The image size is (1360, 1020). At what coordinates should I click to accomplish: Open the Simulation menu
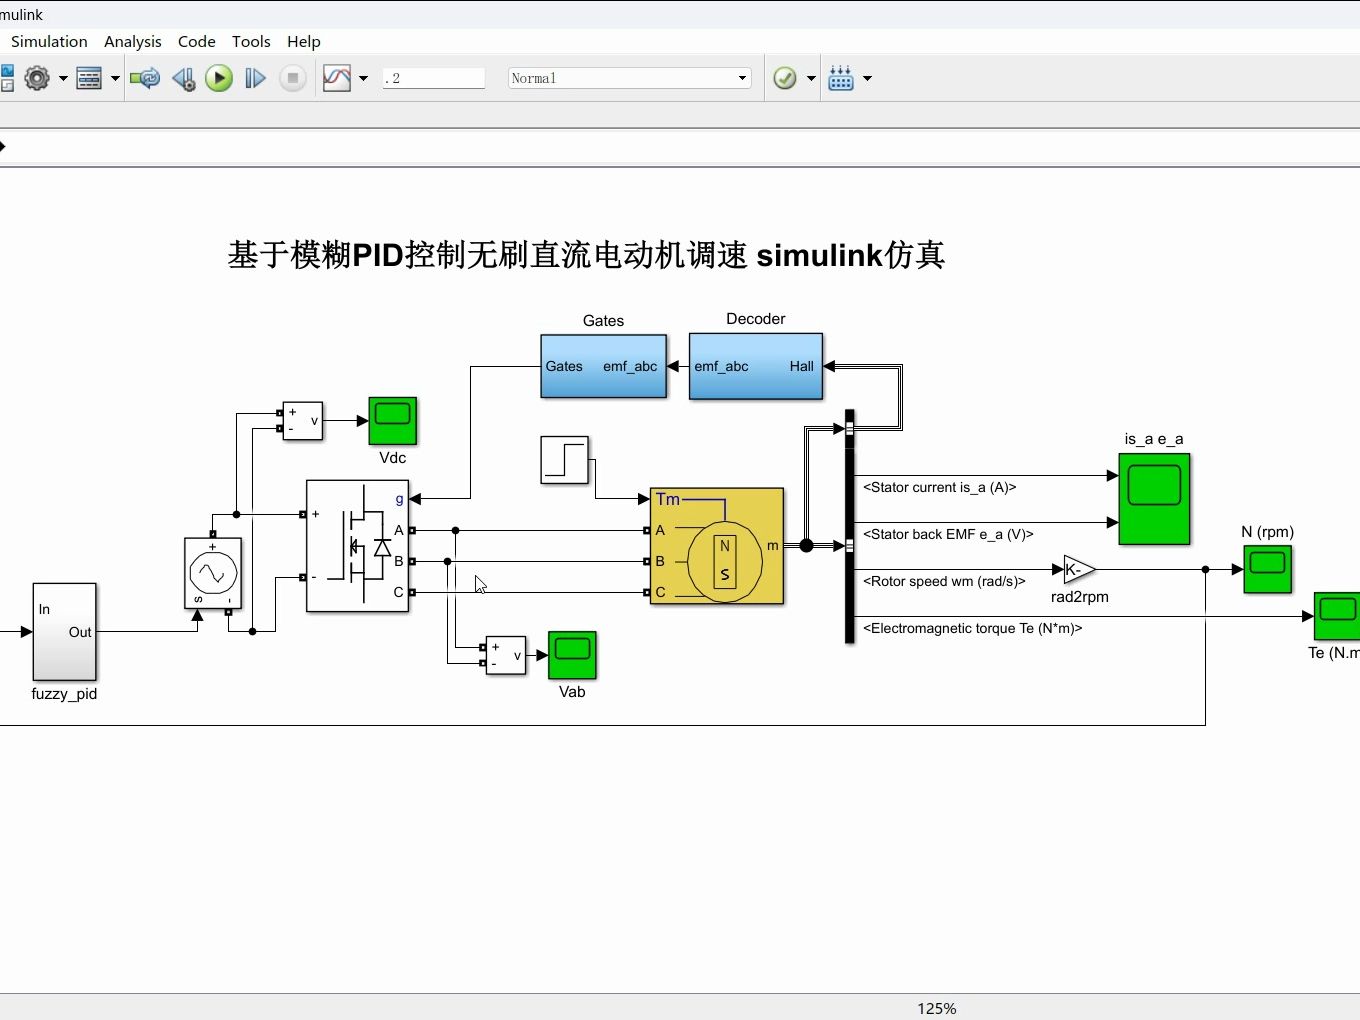coord(49,41)
